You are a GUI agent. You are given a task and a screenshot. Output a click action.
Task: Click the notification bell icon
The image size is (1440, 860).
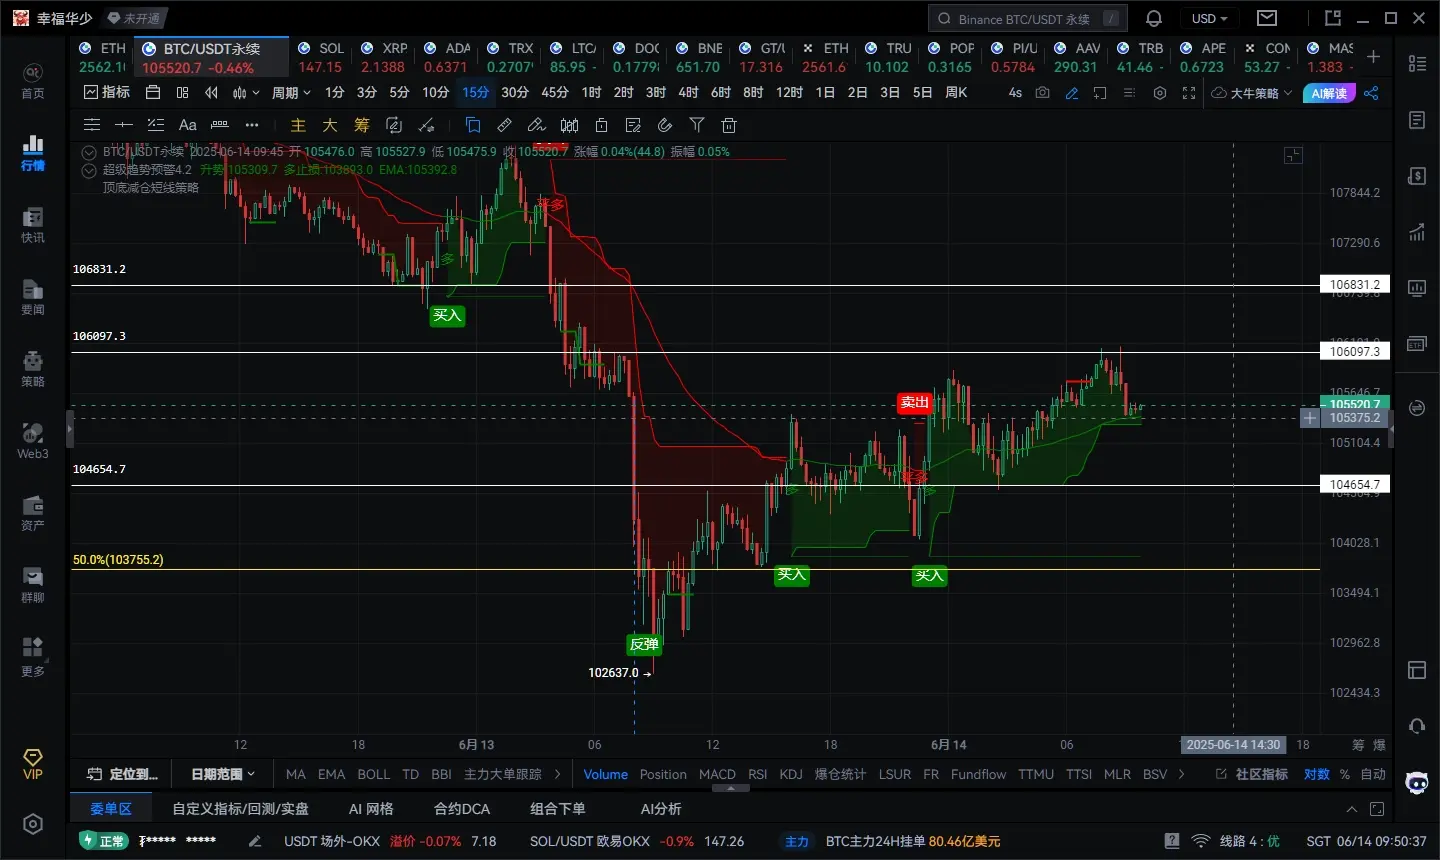click(x=1154, y=18)
